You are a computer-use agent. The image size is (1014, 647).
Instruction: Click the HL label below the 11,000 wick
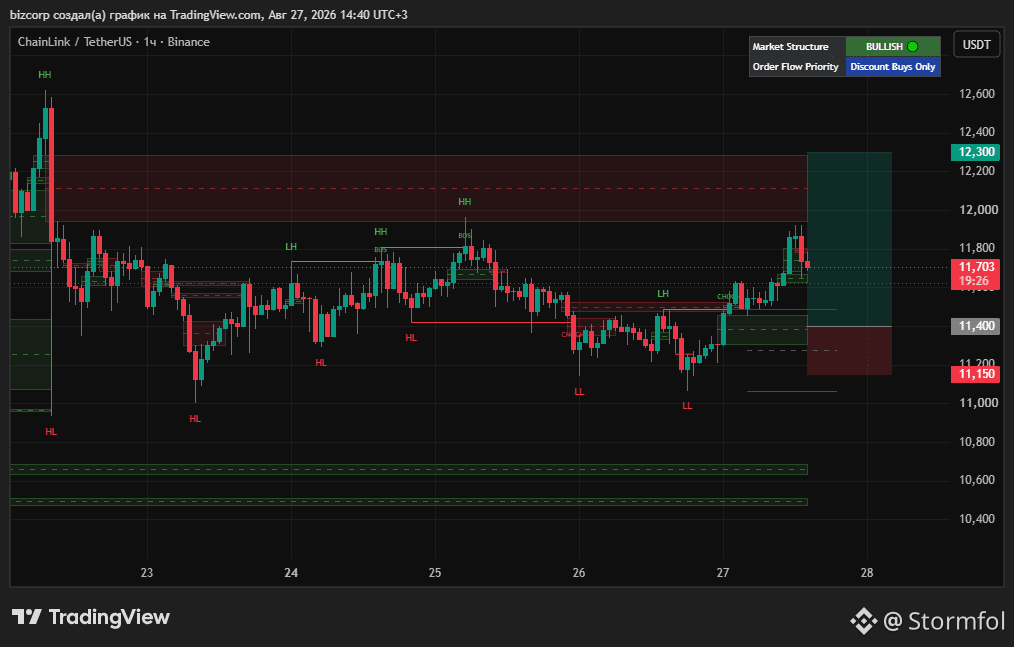[195, 419]
